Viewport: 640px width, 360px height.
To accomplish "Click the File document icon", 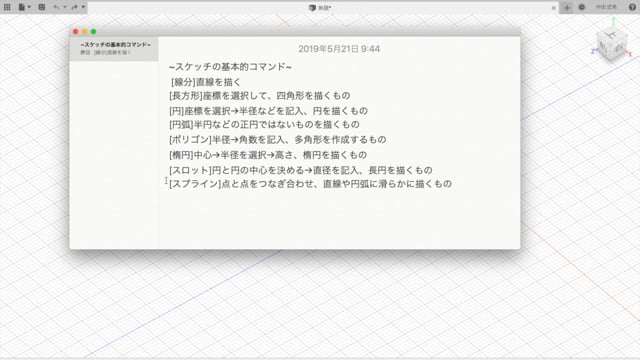I will pyautogui.click(x=22, y=7).
